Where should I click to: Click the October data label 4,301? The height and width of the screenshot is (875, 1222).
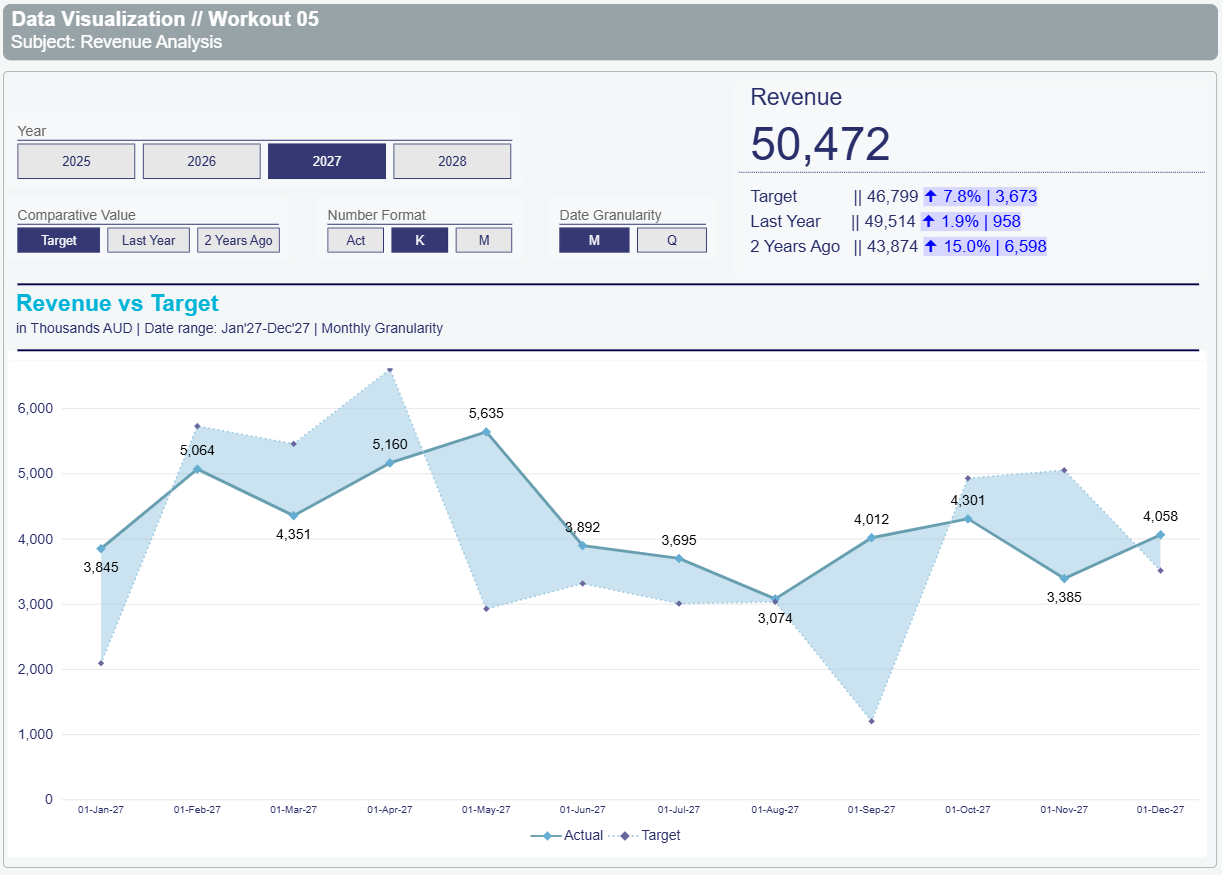point(968,500)
